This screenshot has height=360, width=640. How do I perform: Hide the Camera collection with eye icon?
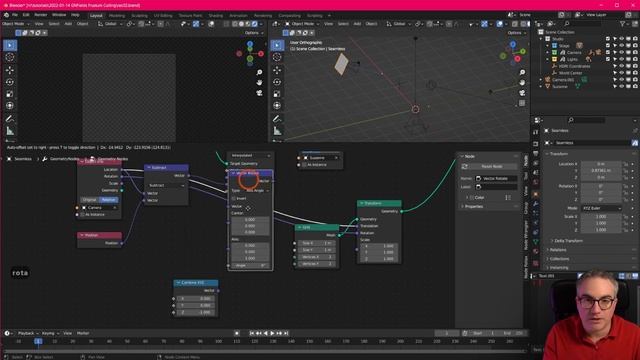[622, 52]
